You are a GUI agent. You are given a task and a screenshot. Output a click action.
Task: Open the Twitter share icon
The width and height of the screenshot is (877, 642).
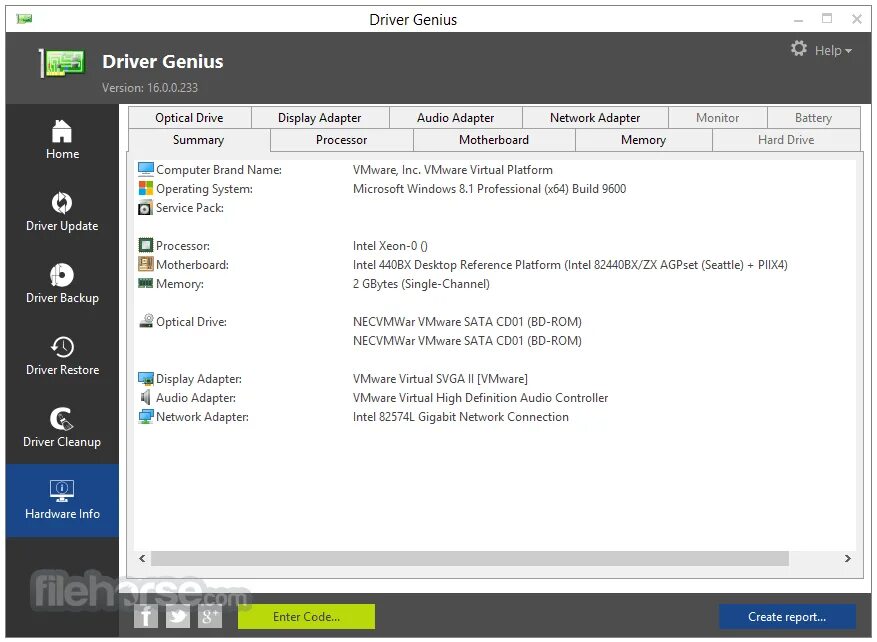coord(178,617)
